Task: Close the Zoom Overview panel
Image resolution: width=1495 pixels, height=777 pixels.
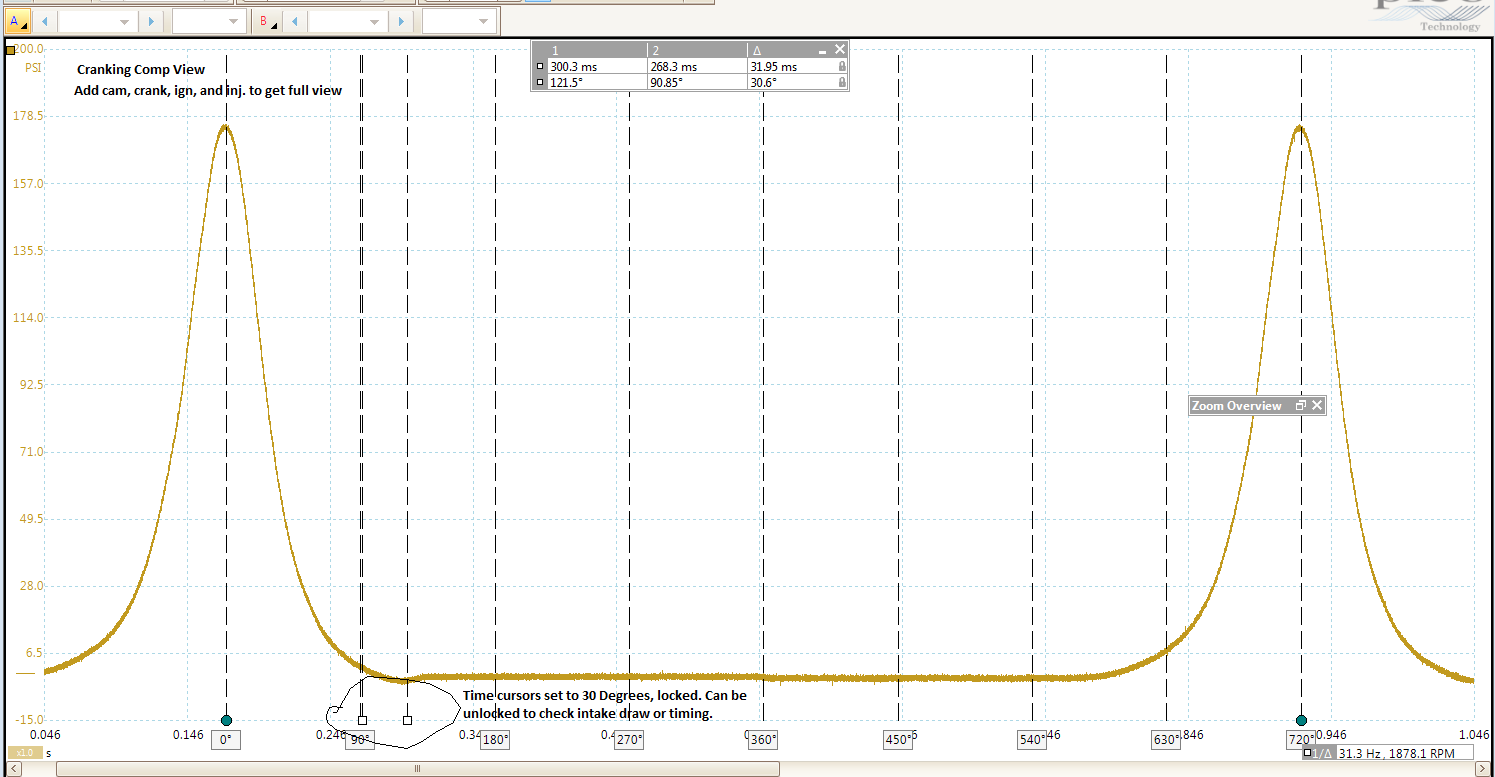Action: click(x=1317, y=406)
